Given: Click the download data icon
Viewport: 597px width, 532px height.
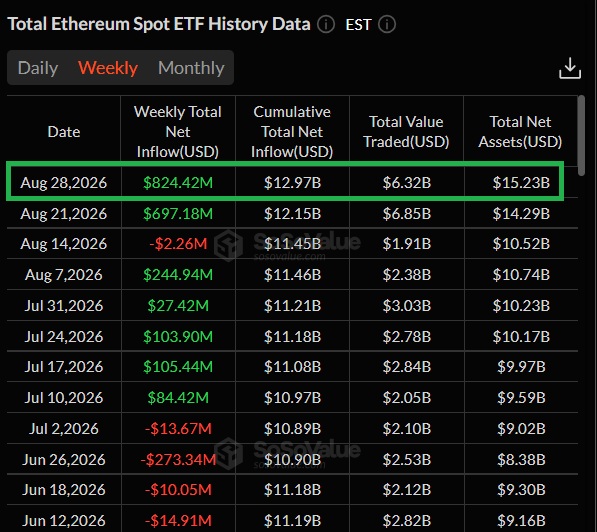Looking at the screenshot, I should (570, 68).
